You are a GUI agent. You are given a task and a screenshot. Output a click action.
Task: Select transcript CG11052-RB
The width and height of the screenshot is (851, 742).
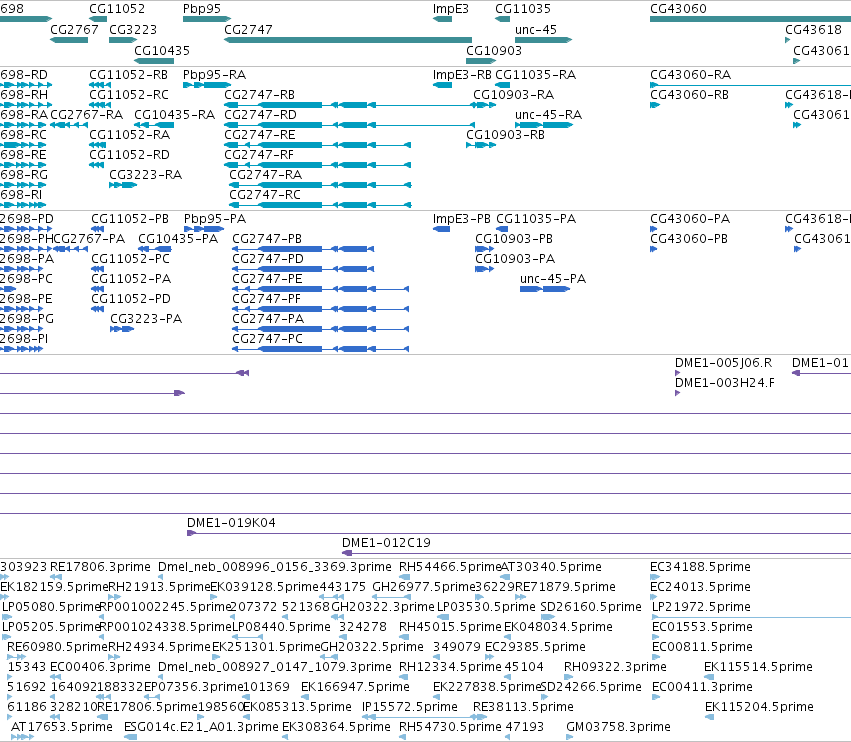[100, 85]
